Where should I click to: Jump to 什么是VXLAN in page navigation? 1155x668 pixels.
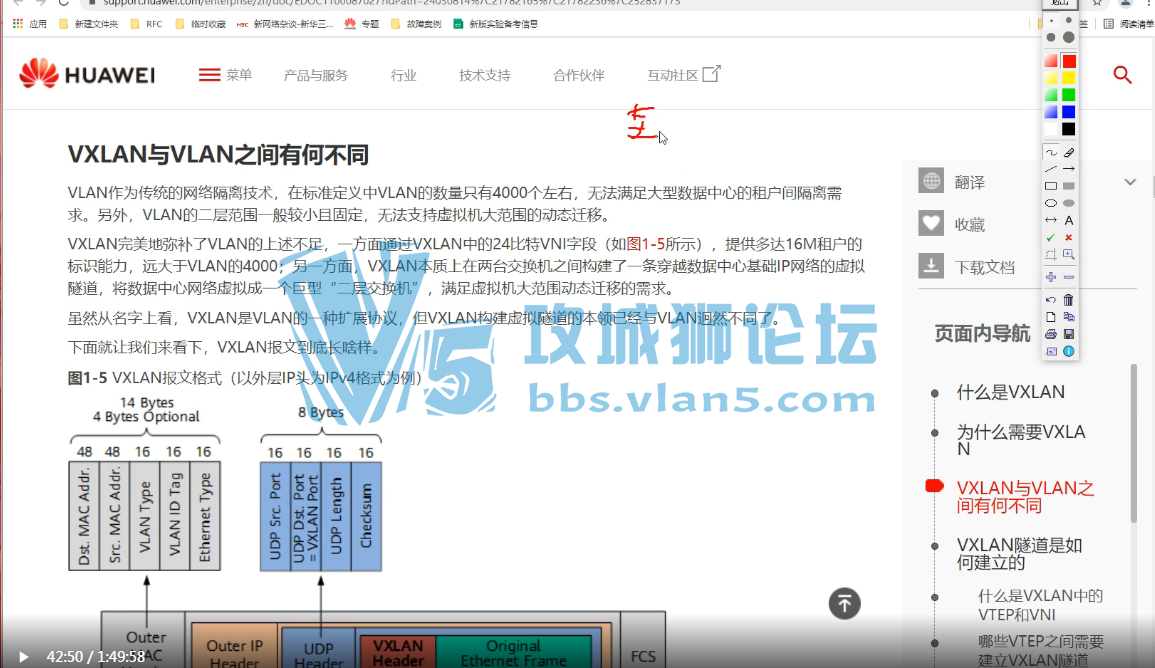coord(1011,393)
